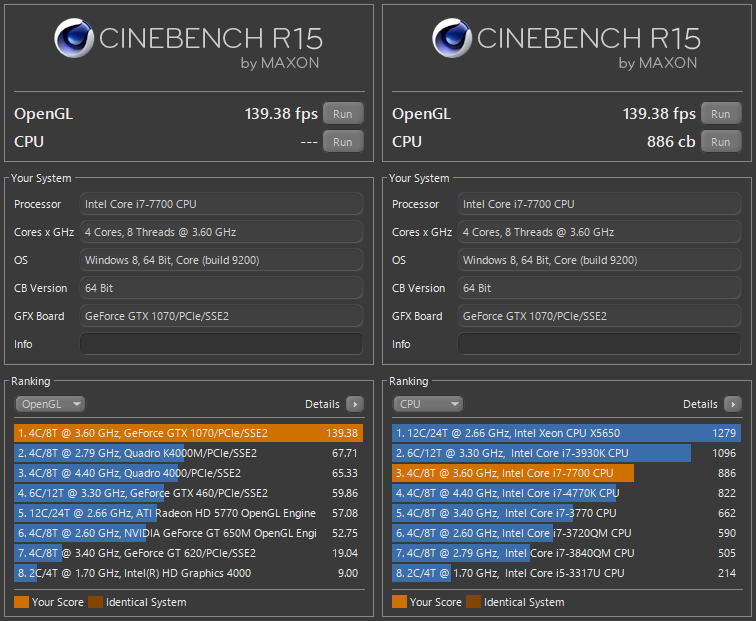Select the Core i7-3720QM ranking row
Image resolution: width=756 pixels, height=621 pixels.
coord(567,533)
